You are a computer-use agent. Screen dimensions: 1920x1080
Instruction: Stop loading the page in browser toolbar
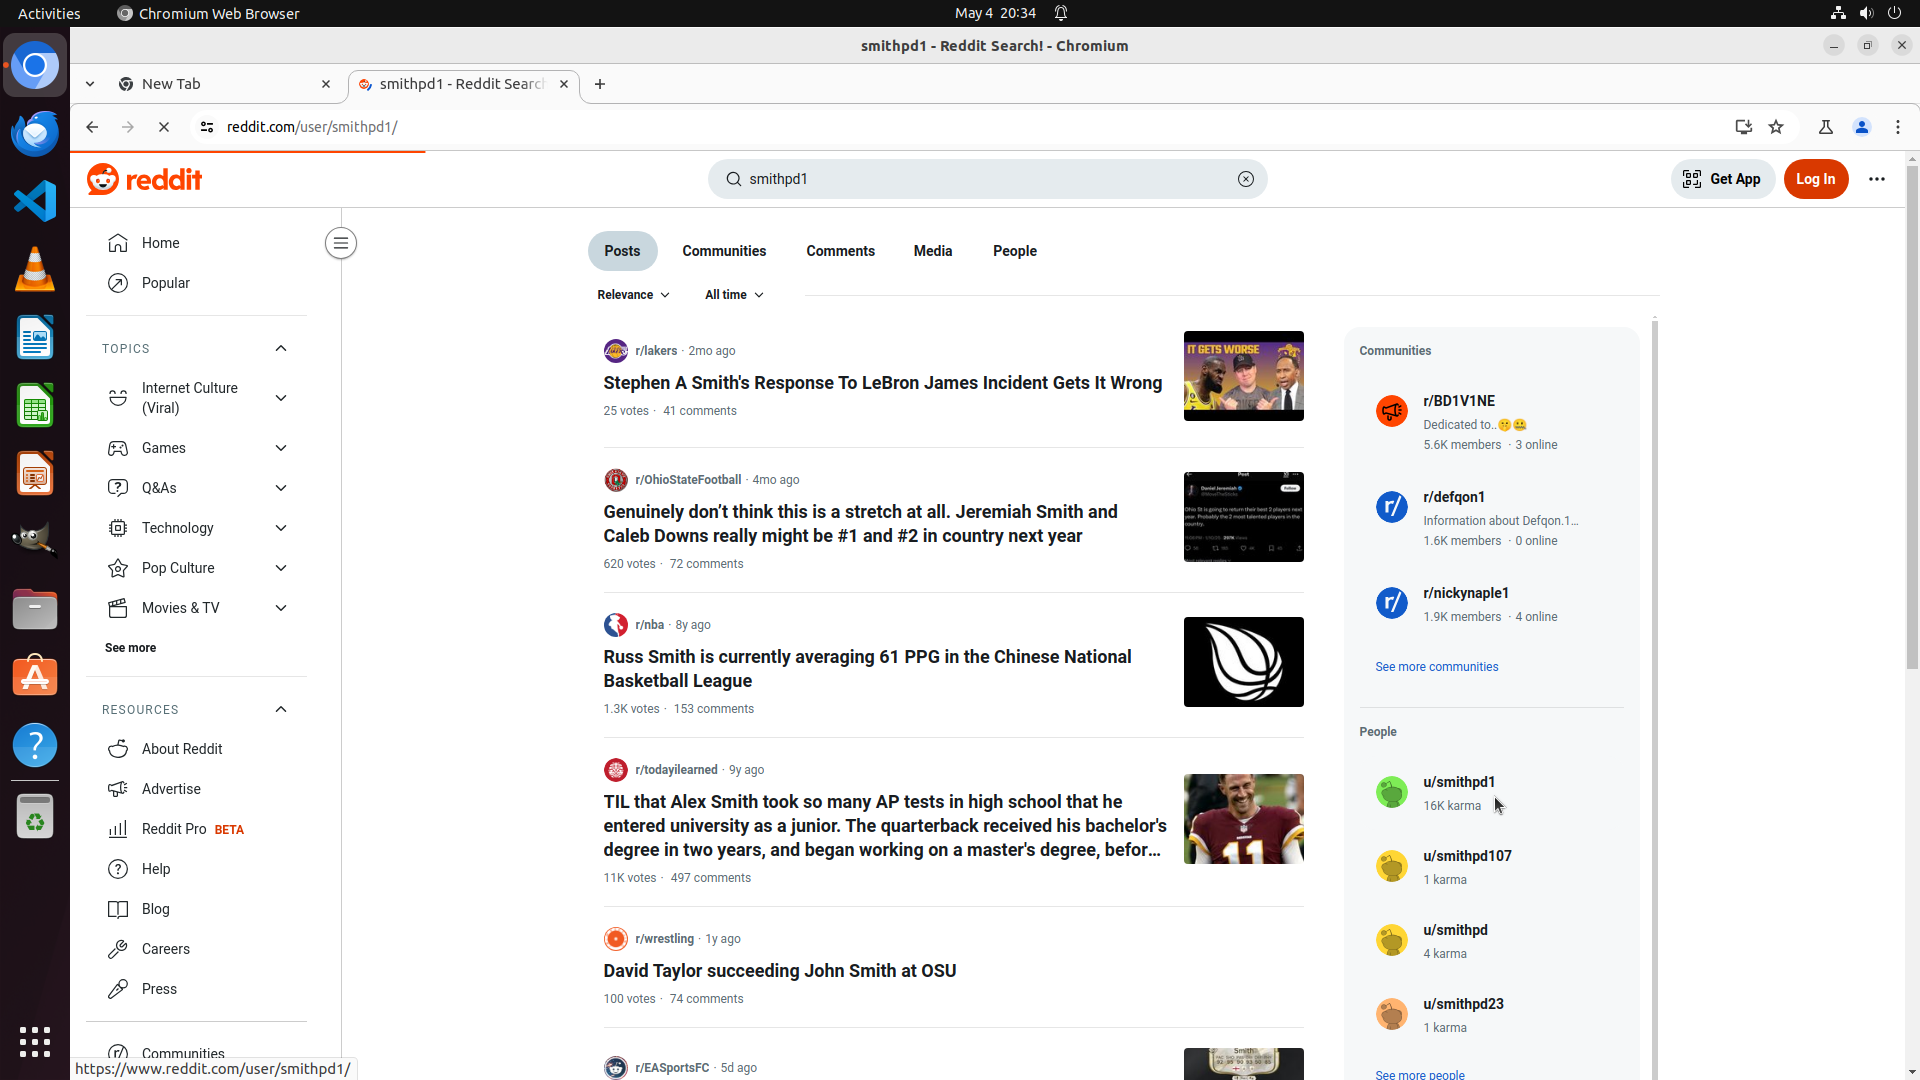(164, 127)
